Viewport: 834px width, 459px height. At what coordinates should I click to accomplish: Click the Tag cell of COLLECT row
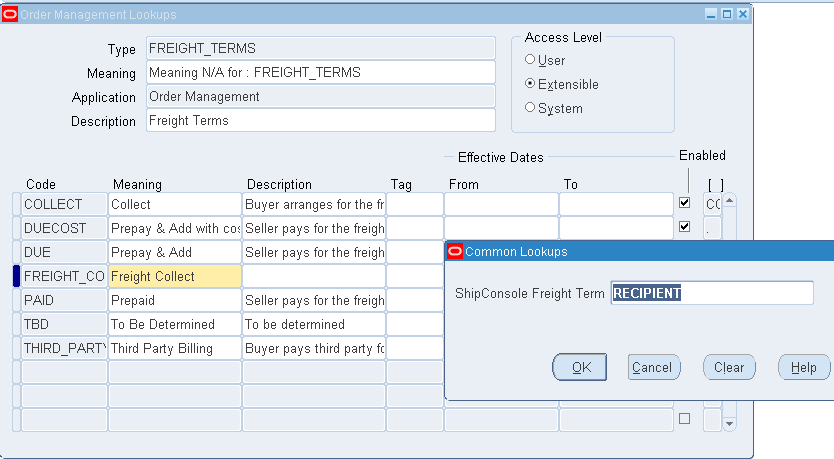click(415, 204)
